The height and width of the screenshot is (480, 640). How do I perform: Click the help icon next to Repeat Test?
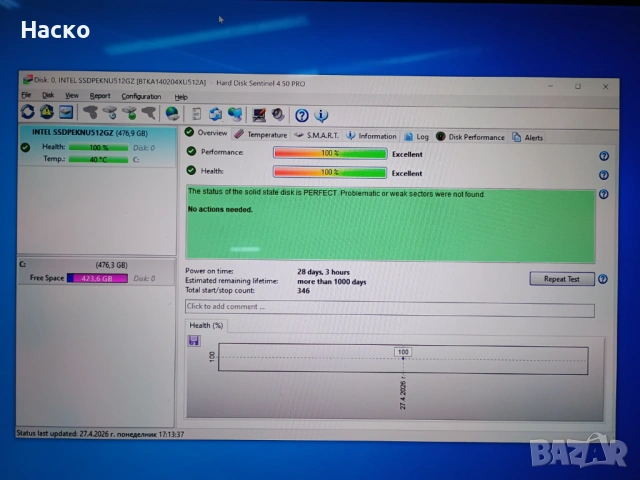point(603,280)
